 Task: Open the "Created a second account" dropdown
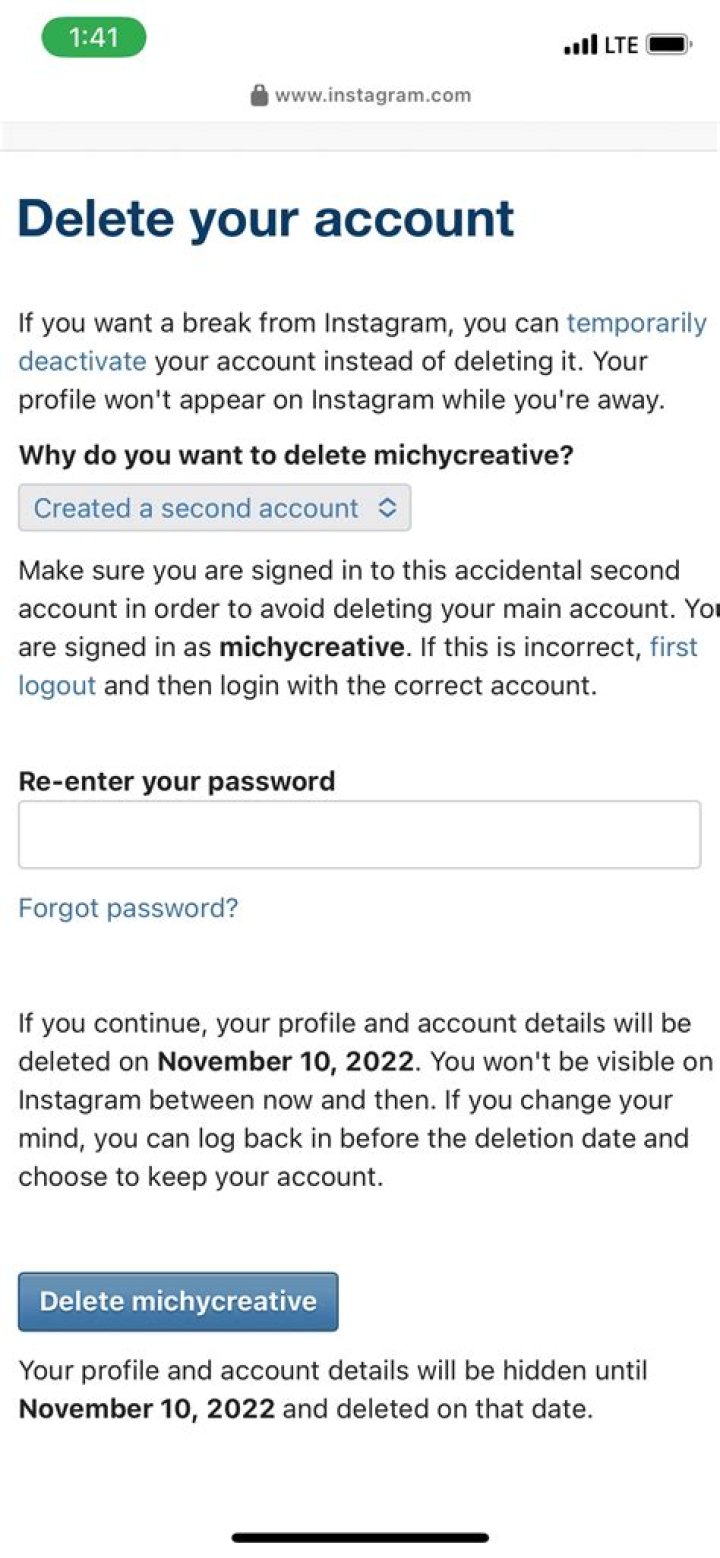click(214, 508)
